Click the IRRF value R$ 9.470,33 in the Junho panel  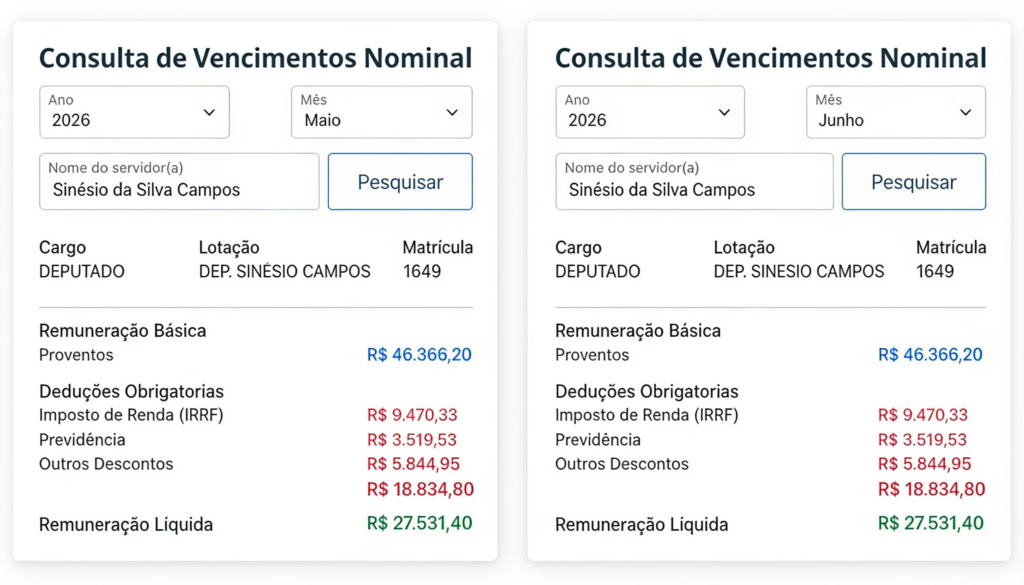(x=923, y=415)
